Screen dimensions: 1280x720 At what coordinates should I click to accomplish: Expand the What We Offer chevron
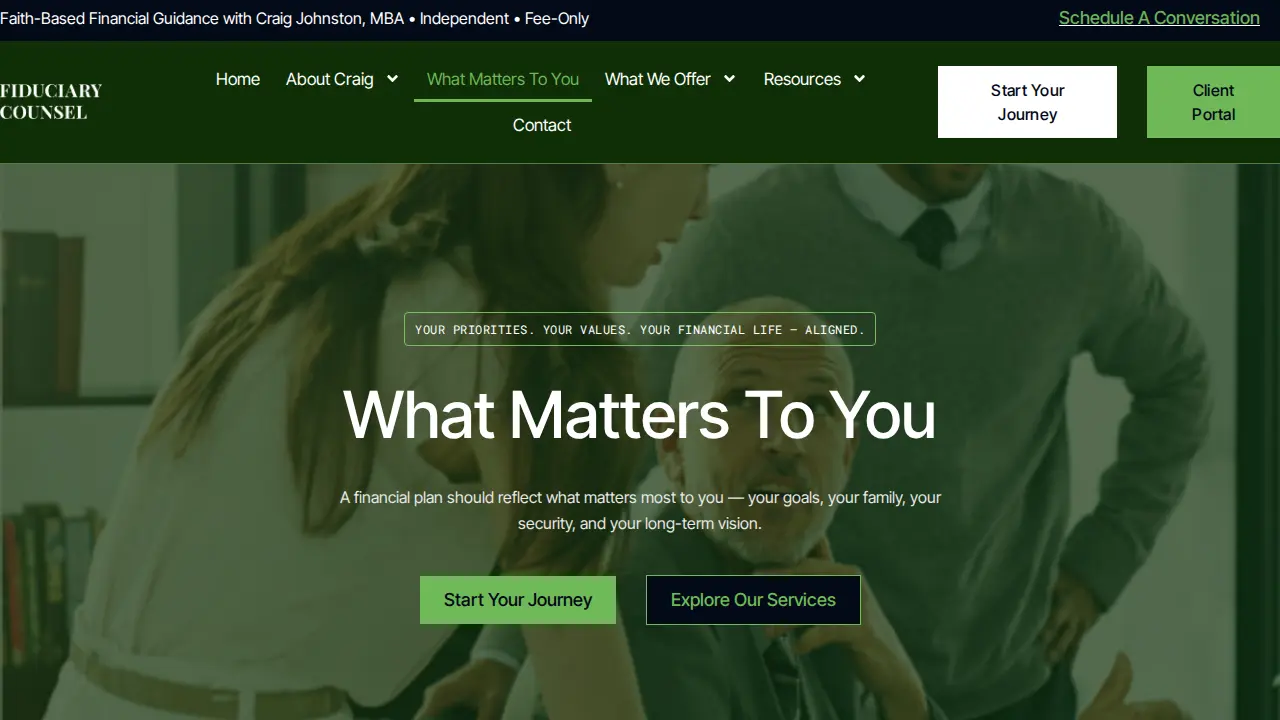730,79
